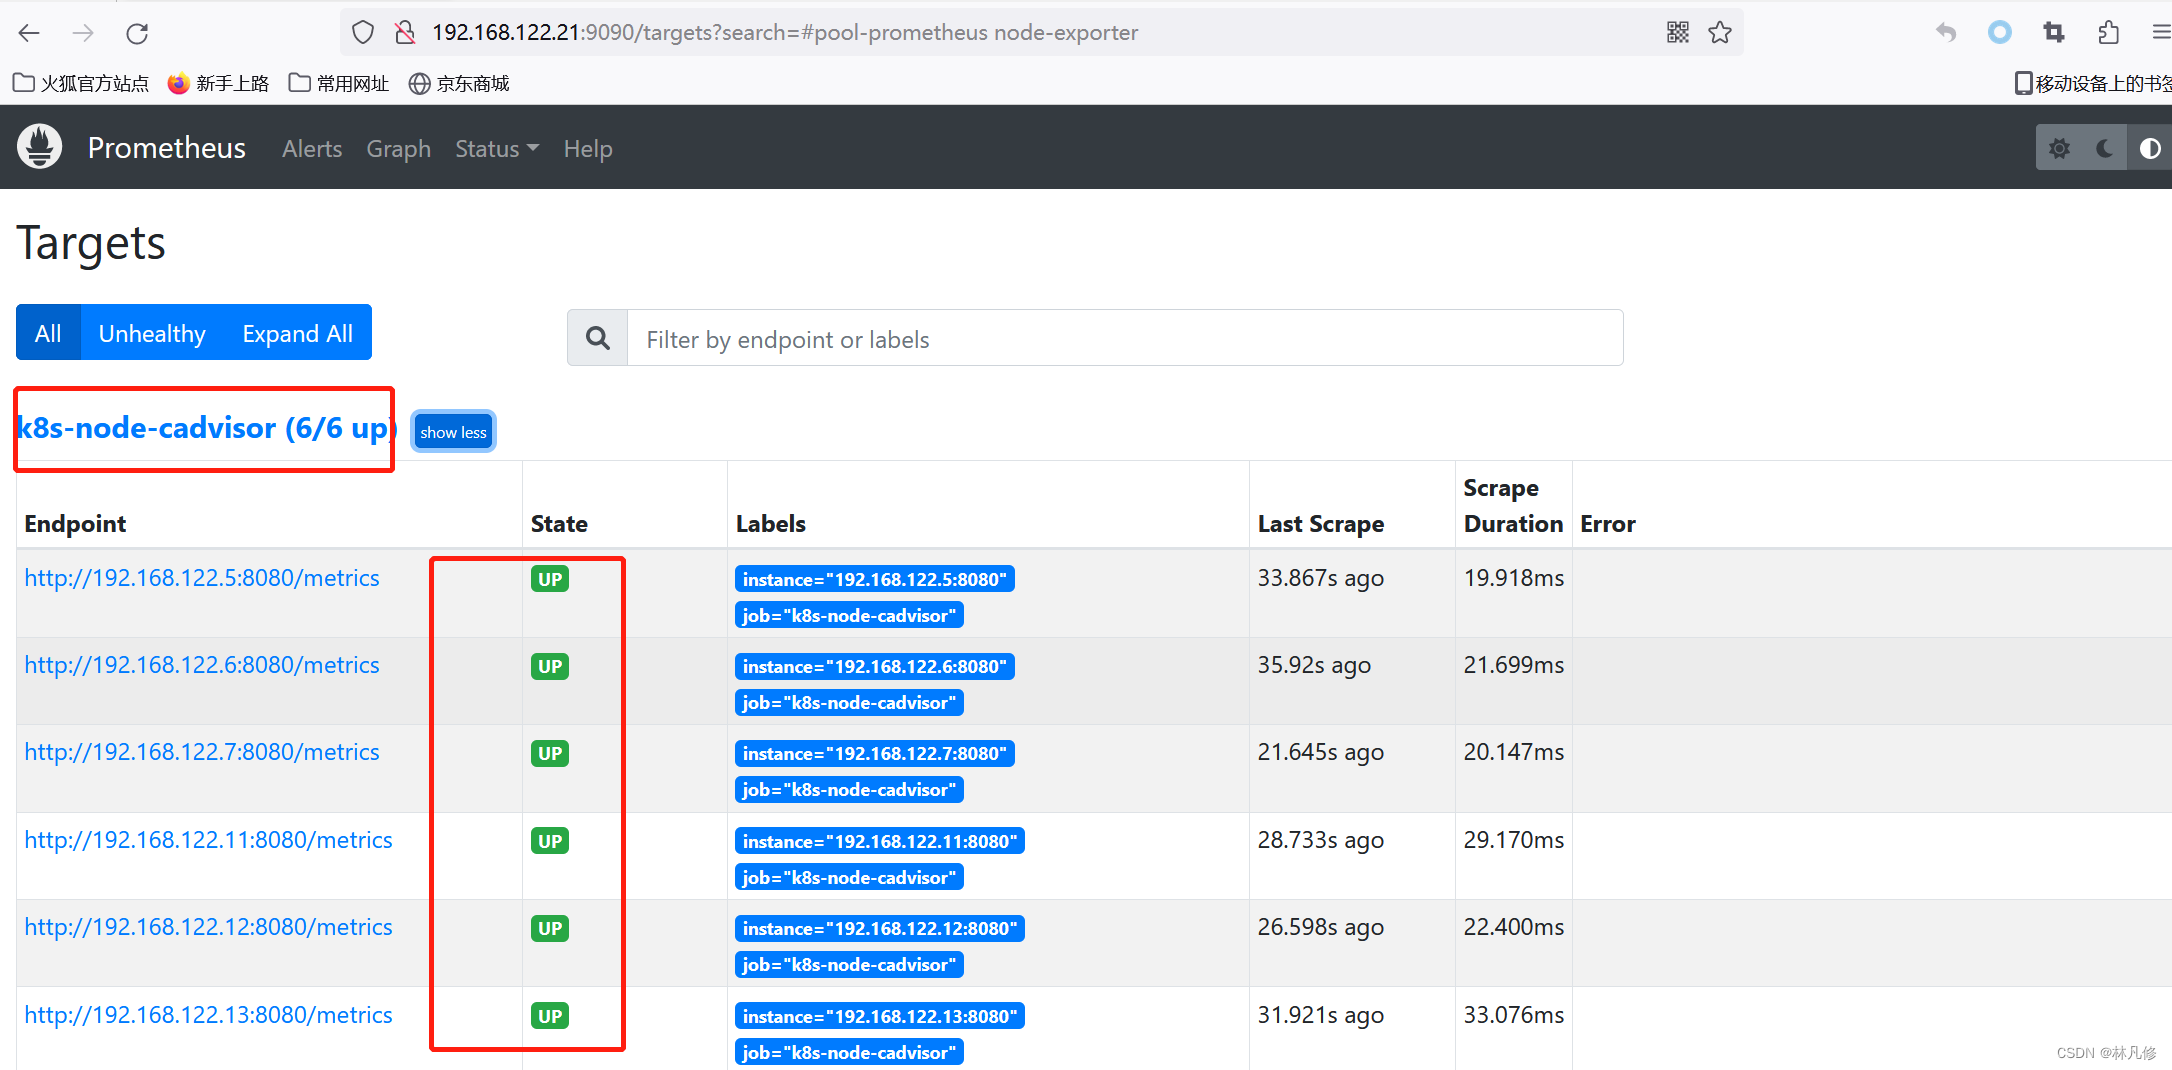Click instance="192.168.122.6:8080" label
2172x1070 pixels.
click(x=875, y=666)
